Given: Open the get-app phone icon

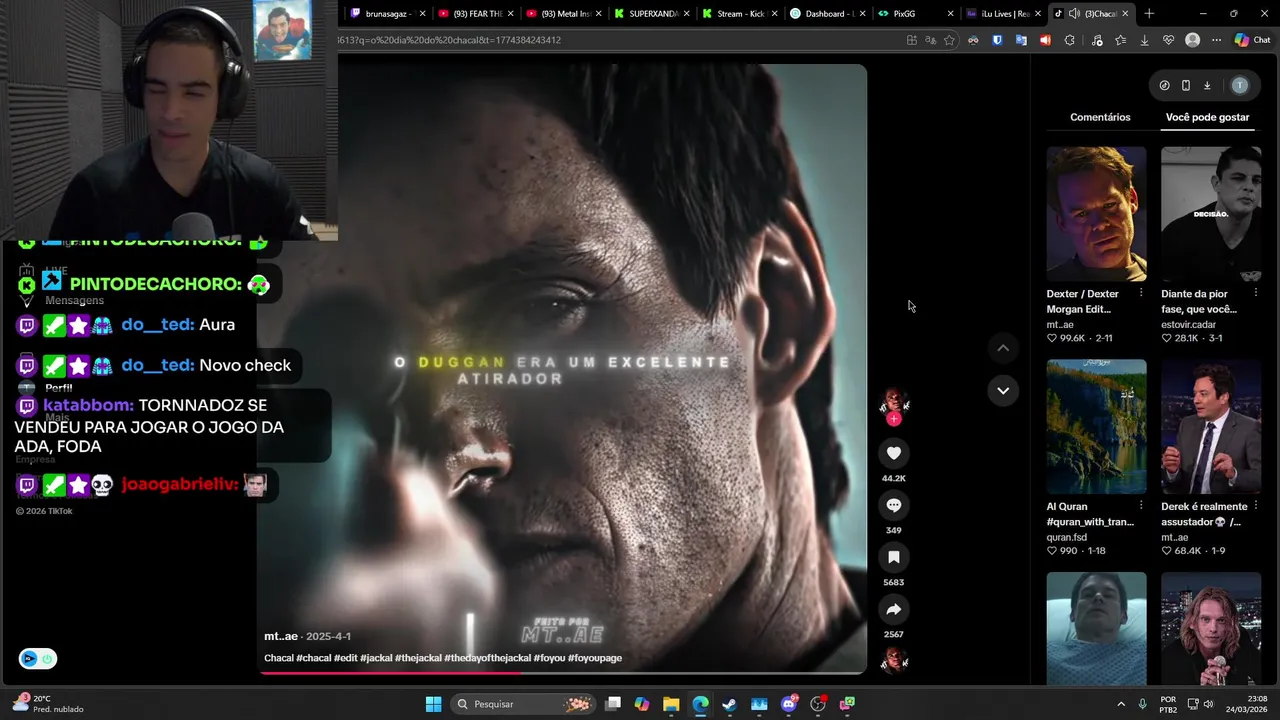Looking at the screenshot, I should click(x=1186, y=85).
